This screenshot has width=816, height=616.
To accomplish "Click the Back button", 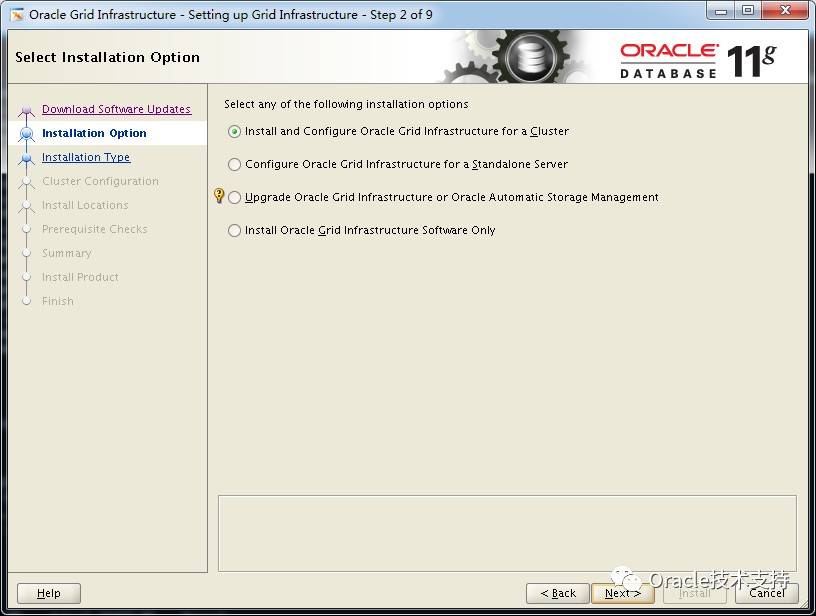I will (558, 593).
